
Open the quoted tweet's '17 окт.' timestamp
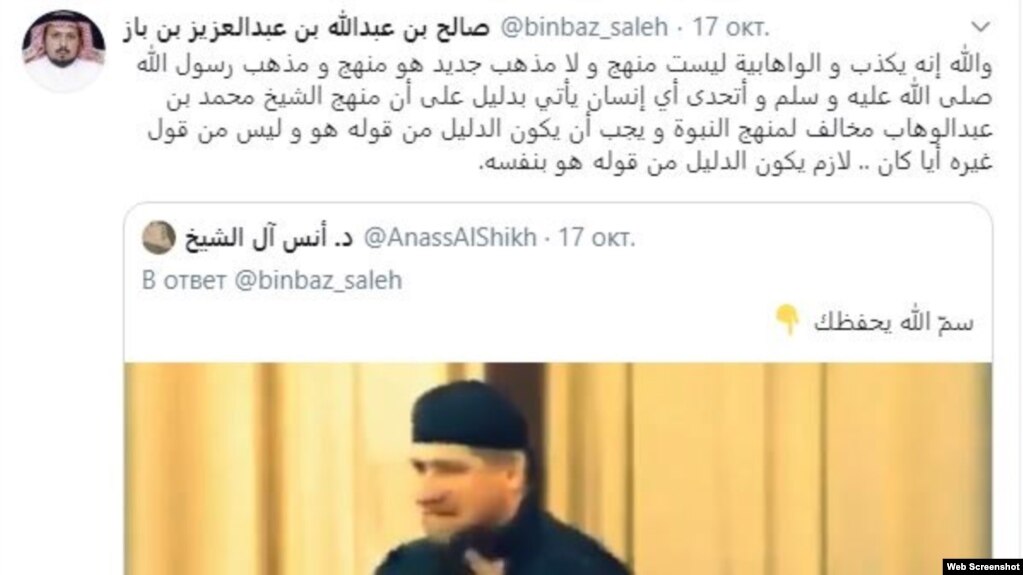pos(596,238)
